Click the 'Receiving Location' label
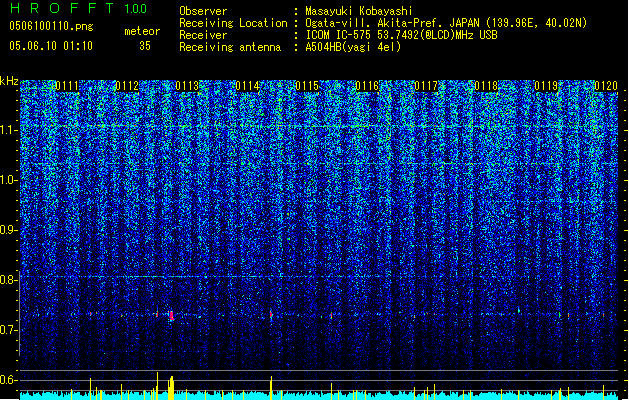Viewport: 629px width, 400px height. coord(233,23)
